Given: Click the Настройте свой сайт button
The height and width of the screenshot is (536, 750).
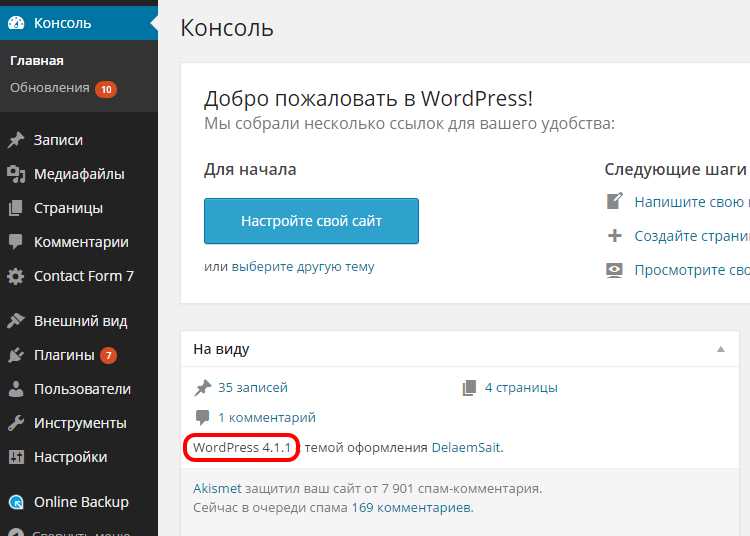Looking at the screenshot, I should tap(311, 221).
